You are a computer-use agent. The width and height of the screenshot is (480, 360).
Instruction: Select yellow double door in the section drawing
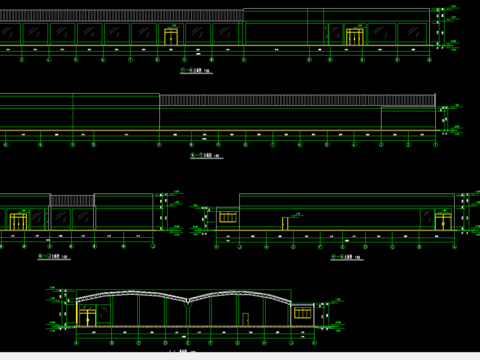(x=87, y=318)
